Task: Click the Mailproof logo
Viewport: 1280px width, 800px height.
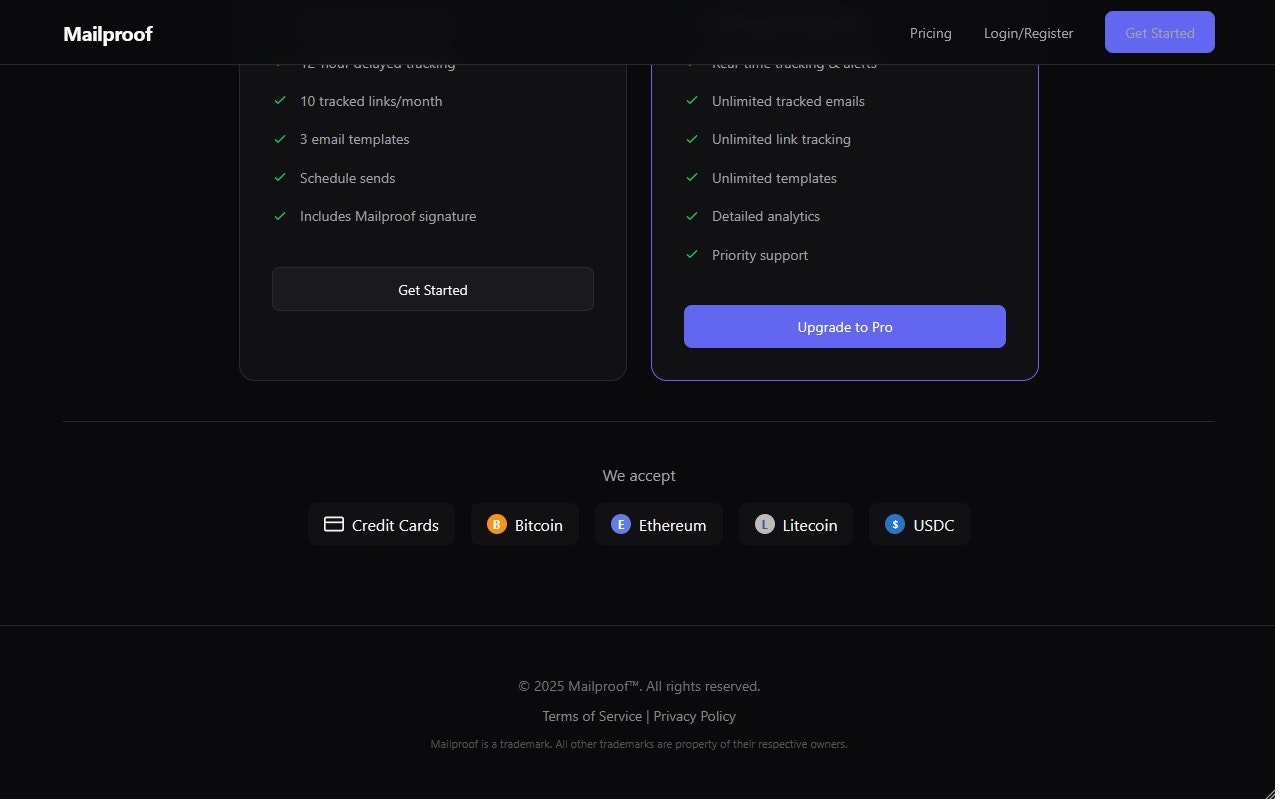Action: coord(107,33)
